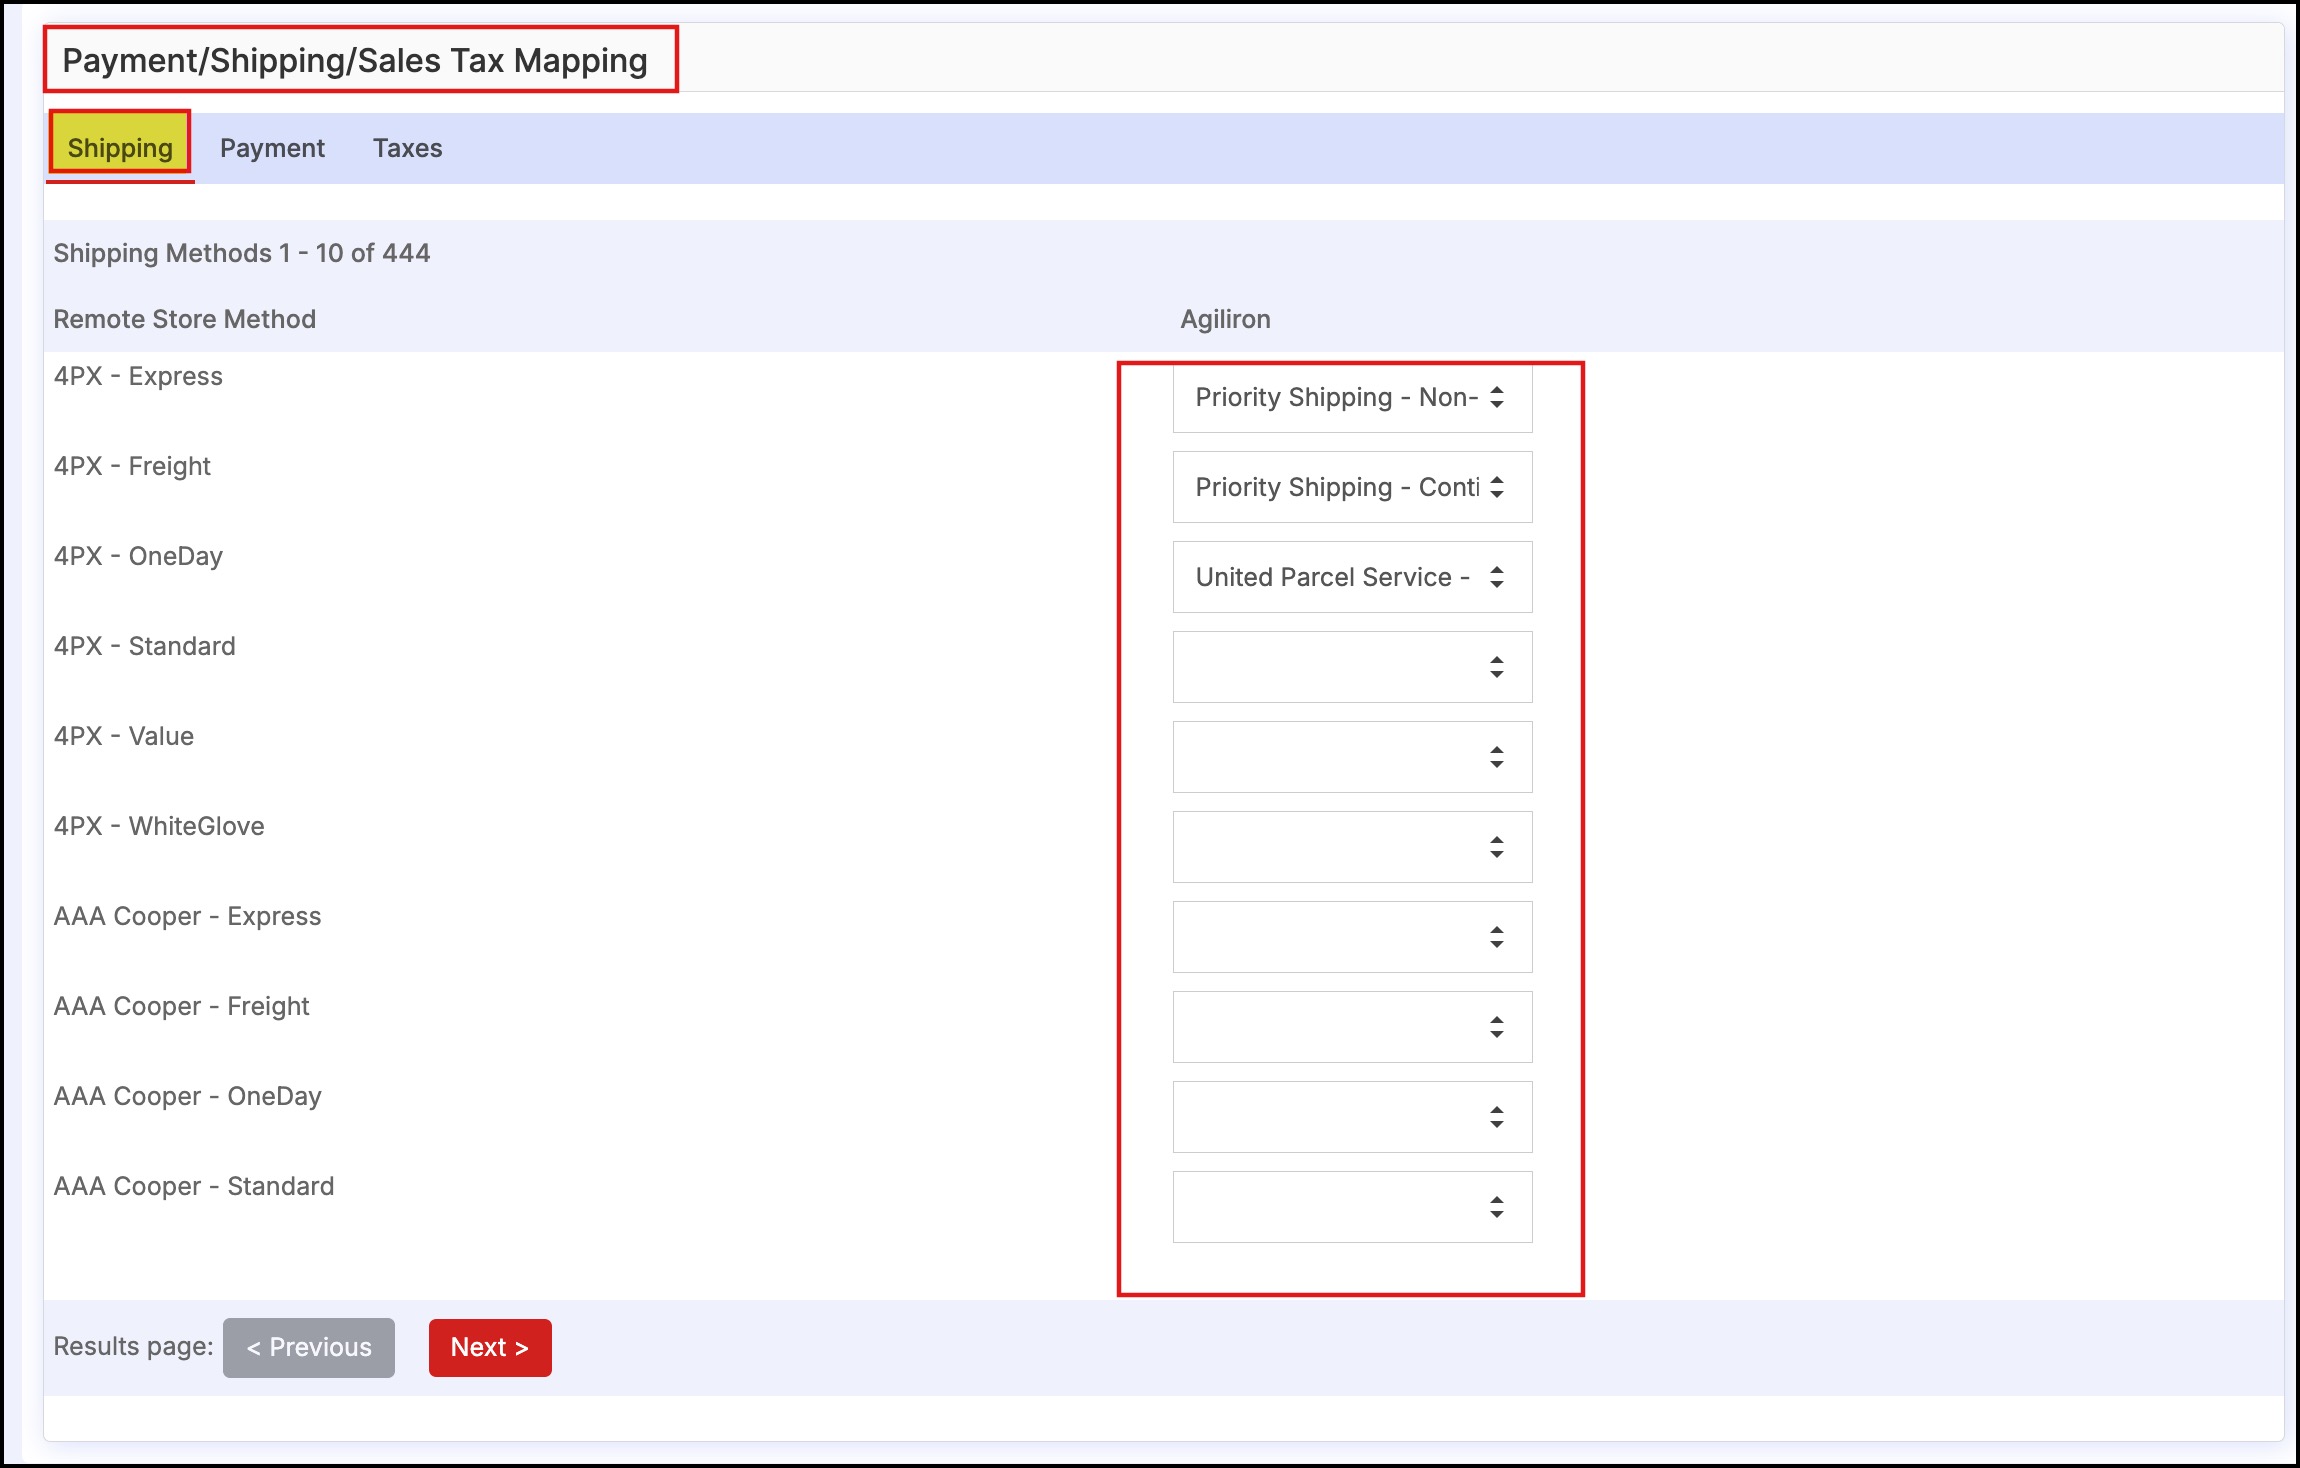This screenshot has width=2300, height=1468.
Task: Open Agiliron dropdown for AAA Cooper - Express
Action: 1352,937
